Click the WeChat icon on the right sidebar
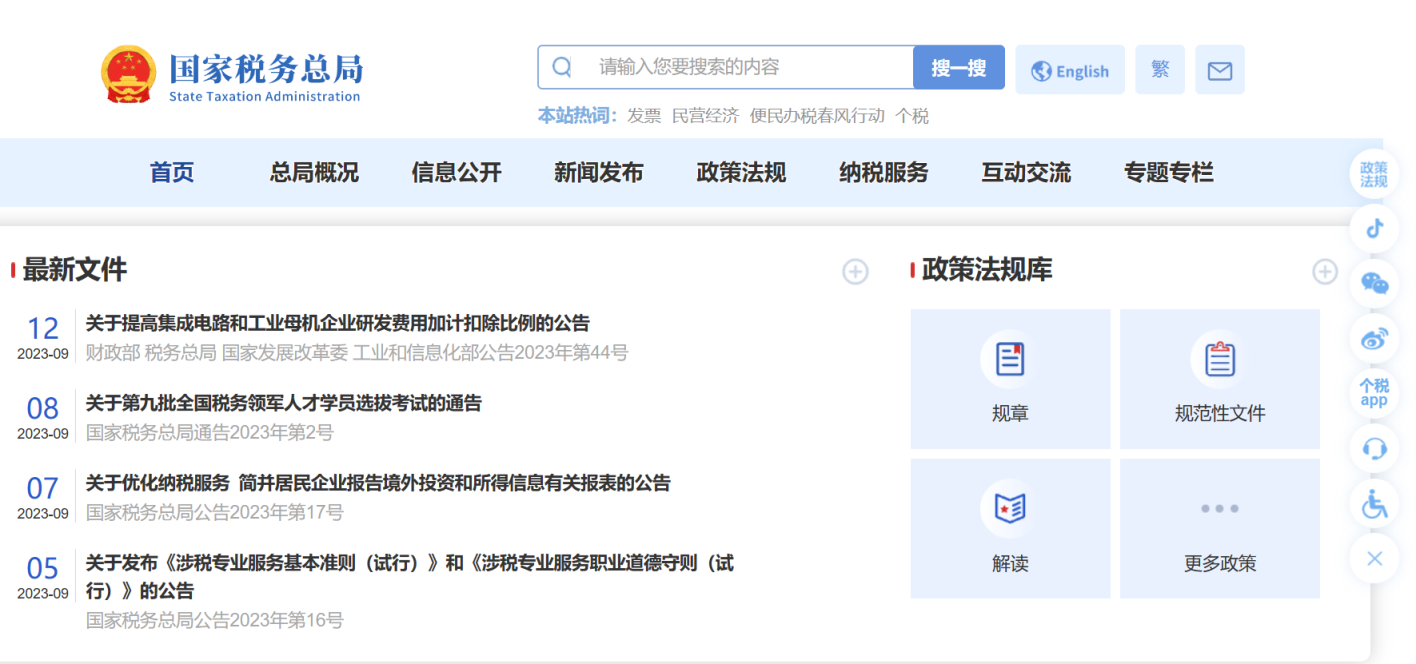 pyautogui.click(x=1373, y=283)
